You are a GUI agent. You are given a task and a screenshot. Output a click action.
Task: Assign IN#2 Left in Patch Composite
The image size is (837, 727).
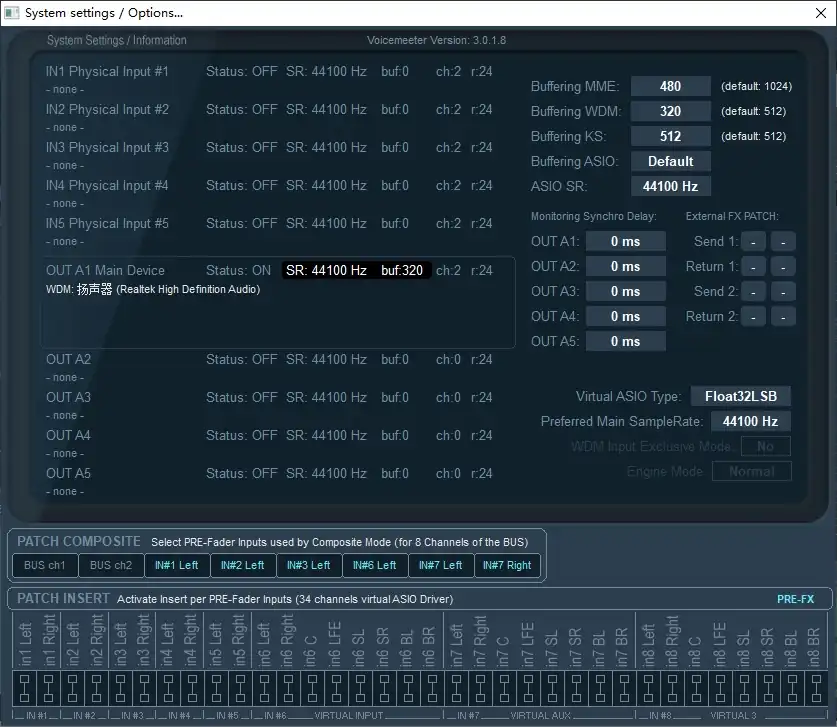243,565
